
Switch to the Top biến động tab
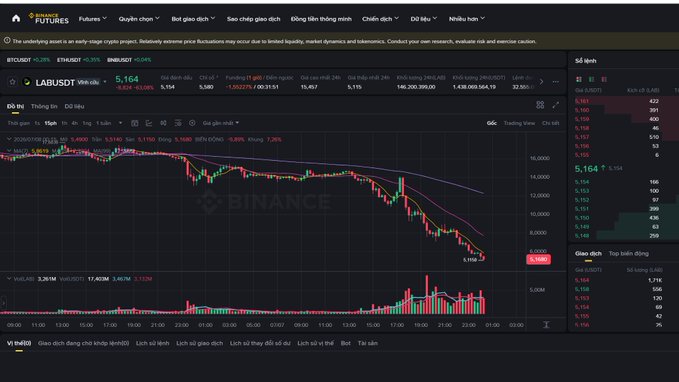coord(628,253)
